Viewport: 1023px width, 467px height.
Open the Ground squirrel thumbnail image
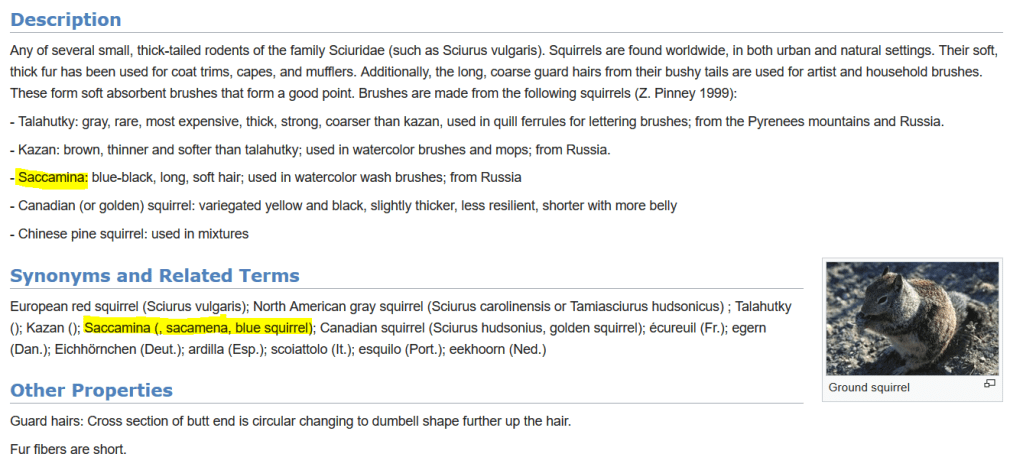[x=911, y=318]
